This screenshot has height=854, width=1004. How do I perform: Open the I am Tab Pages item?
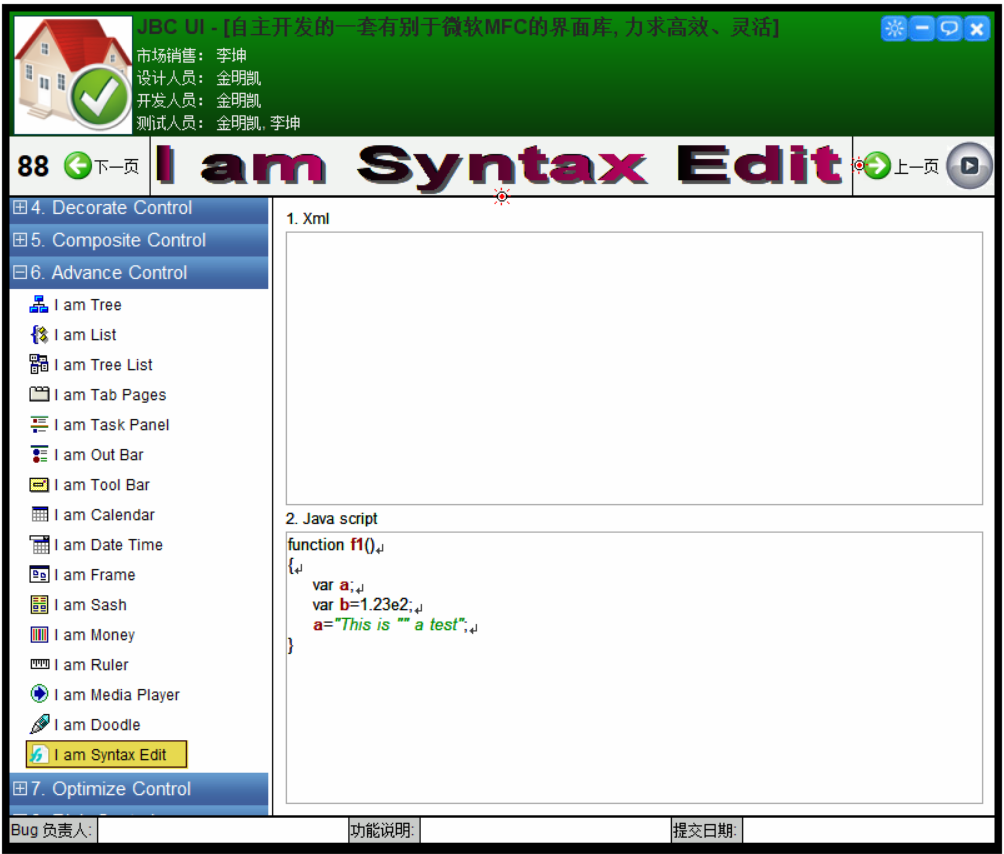click(110, 395)
